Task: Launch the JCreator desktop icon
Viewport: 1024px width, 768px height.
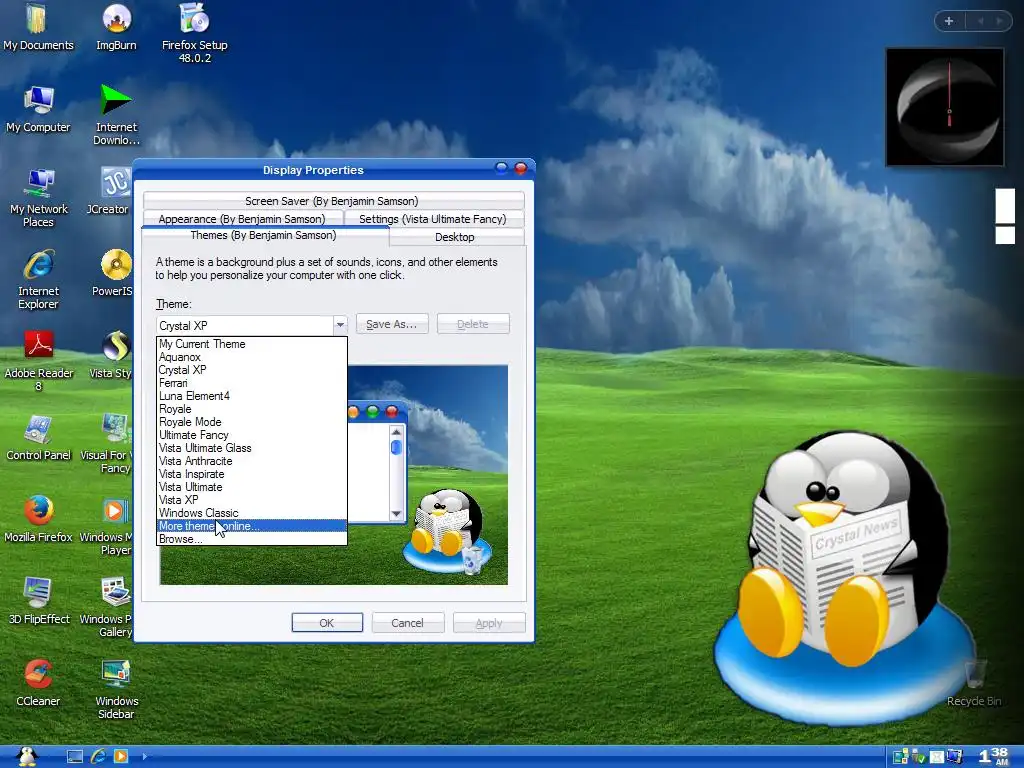Action: pos(108,190)
